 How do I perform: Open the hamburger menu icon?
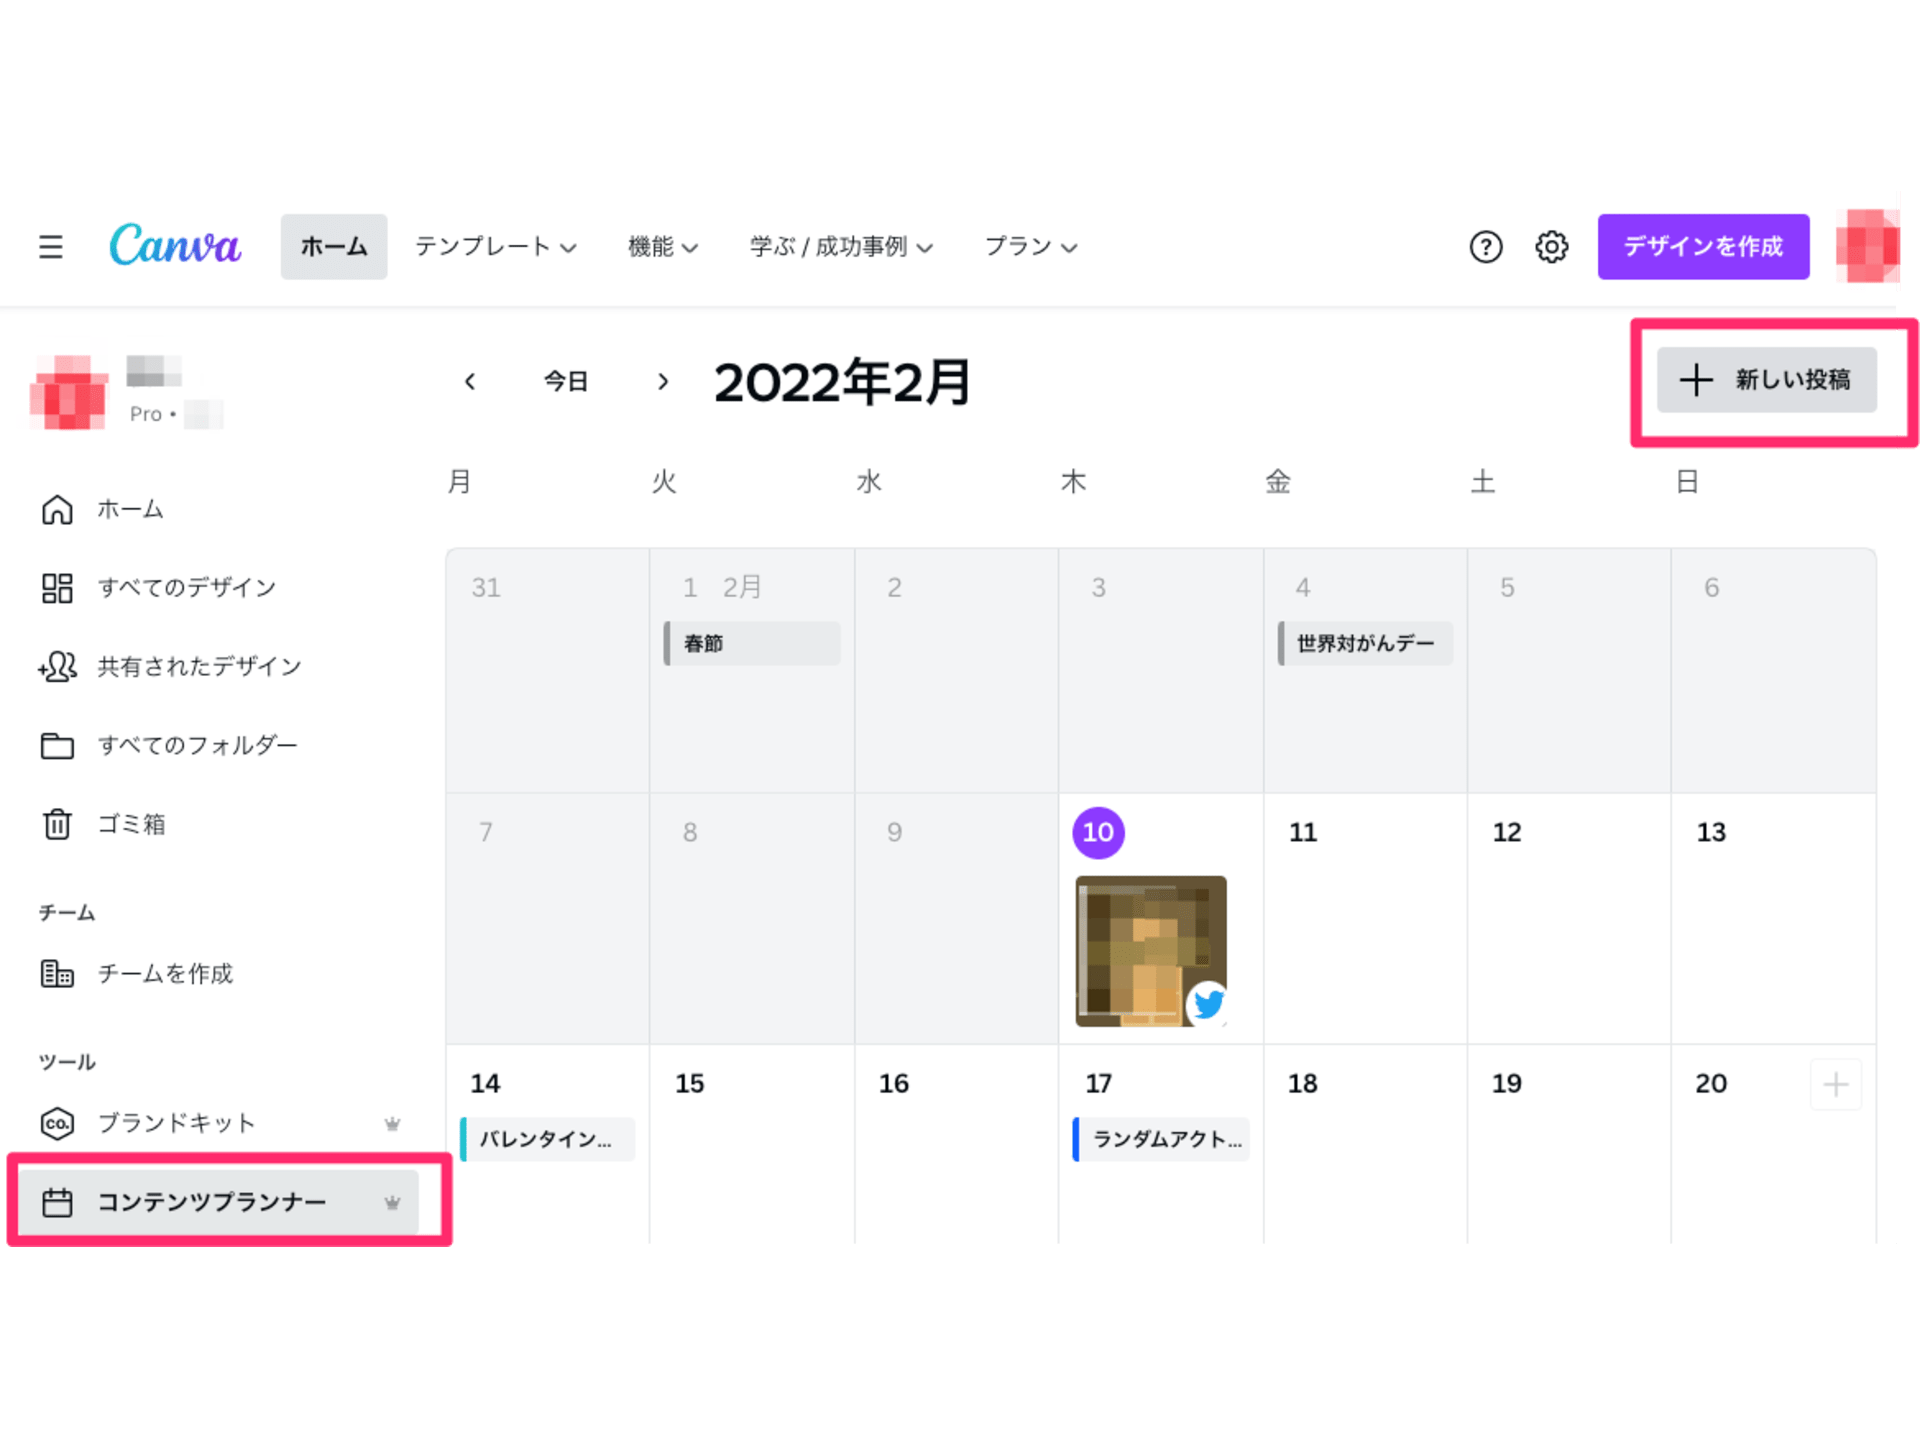51,247
